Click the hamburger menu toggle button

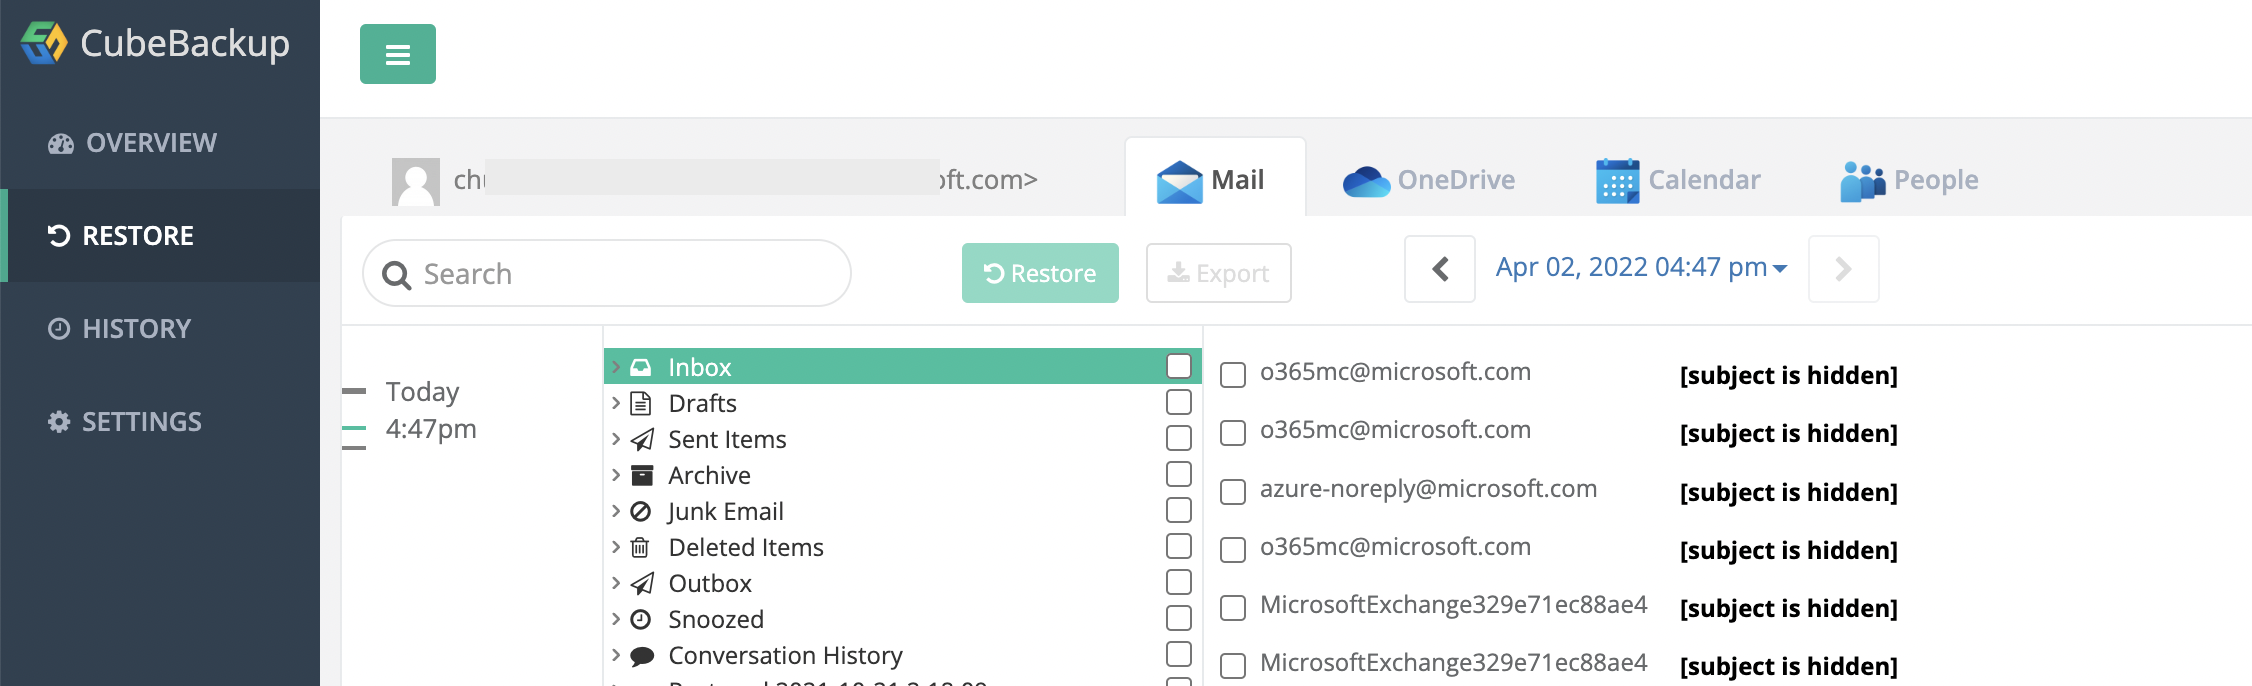coord(397,54)
